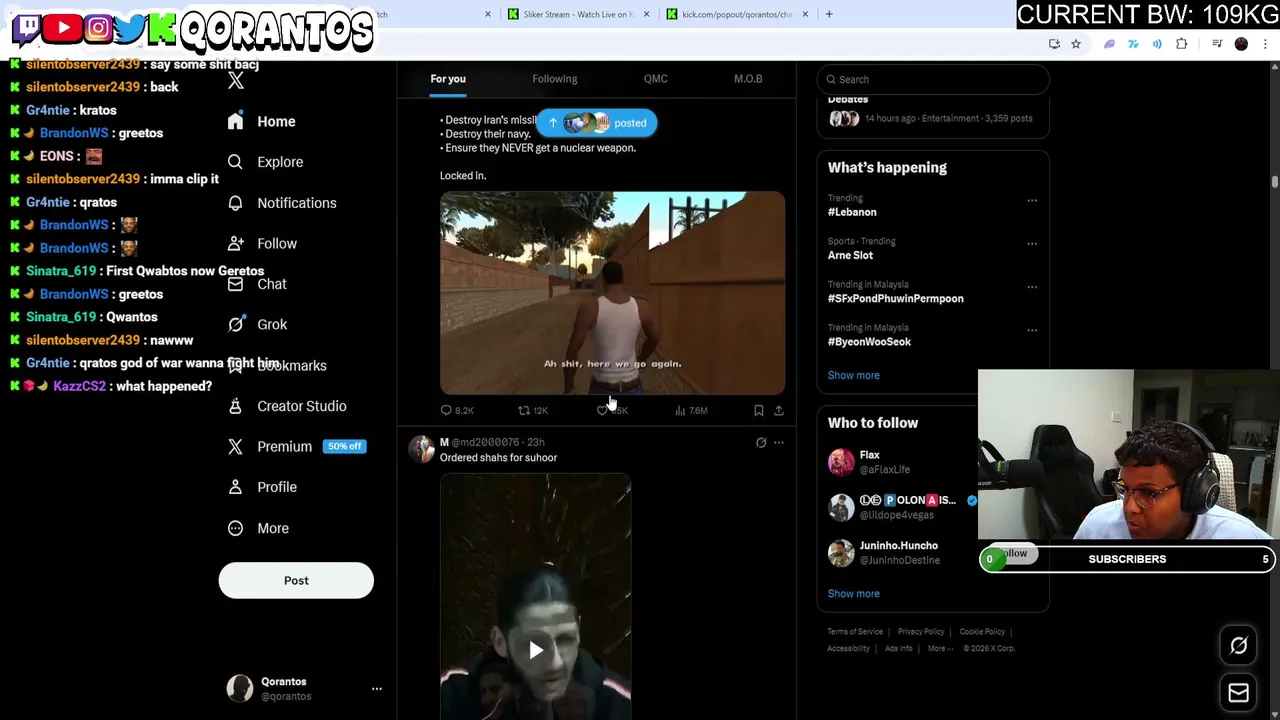The height and width of the screenshot is (720, 1280).
Task: Expand the footer More link
Action: pyautogui.click(x=940, y=648)
